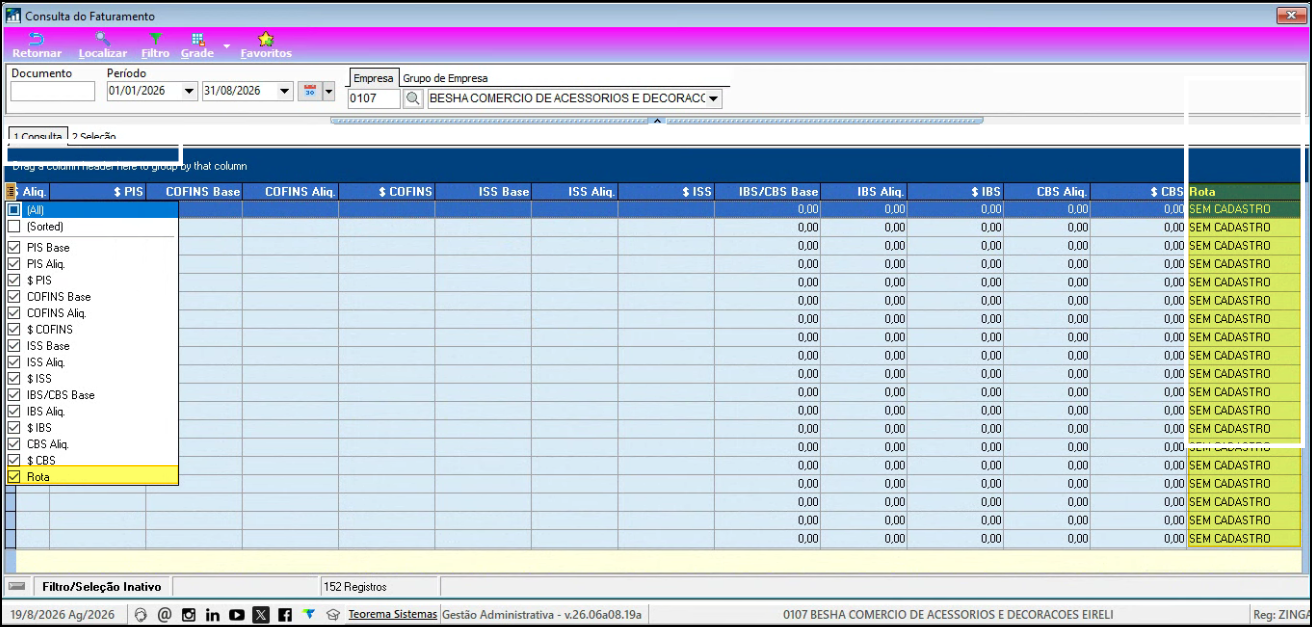1312x627 pixels.
Task: Open the YouTube icon in status bar
Action: tap(237, 614)
